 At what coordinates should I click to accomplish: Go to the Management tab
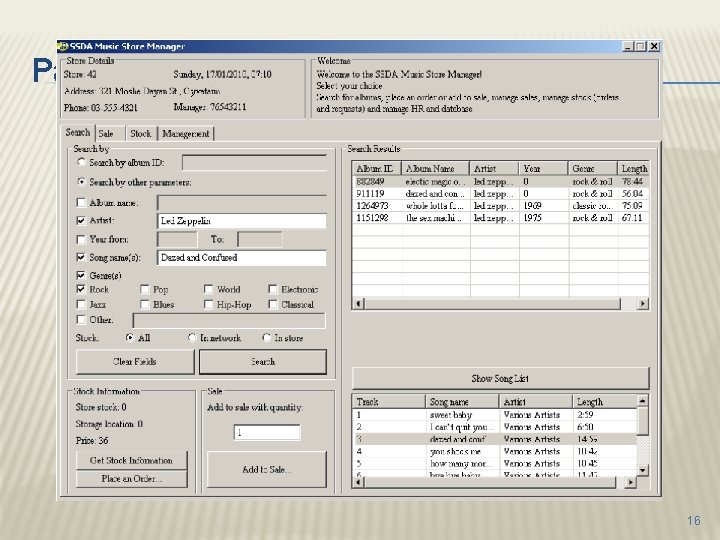186,133
